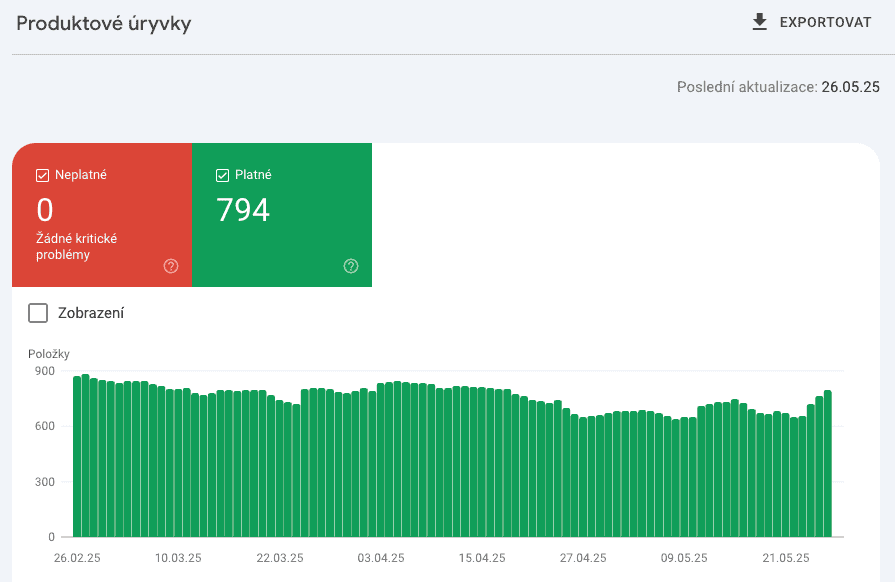Open help icon in the red Neplatné card
Screen dimensions: 895x582
point(171,266)
